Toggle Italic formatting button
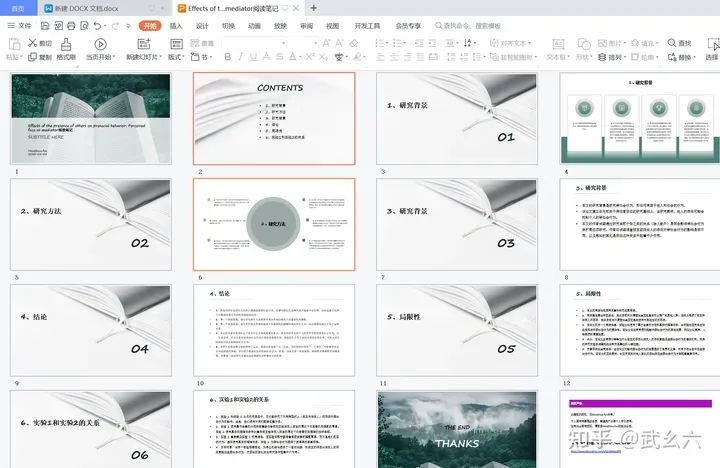The width and height of the screenshot is (720, 468). [241, 57]
